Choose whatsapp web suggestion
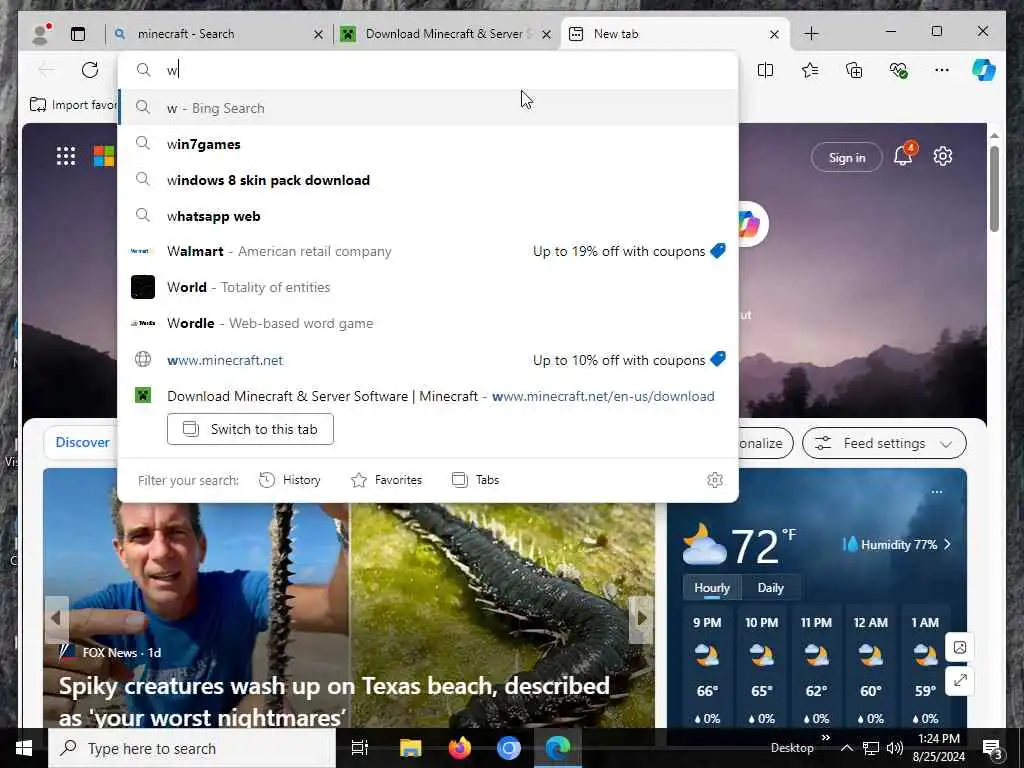This screenshot has width=1024, height=768. 428,216
